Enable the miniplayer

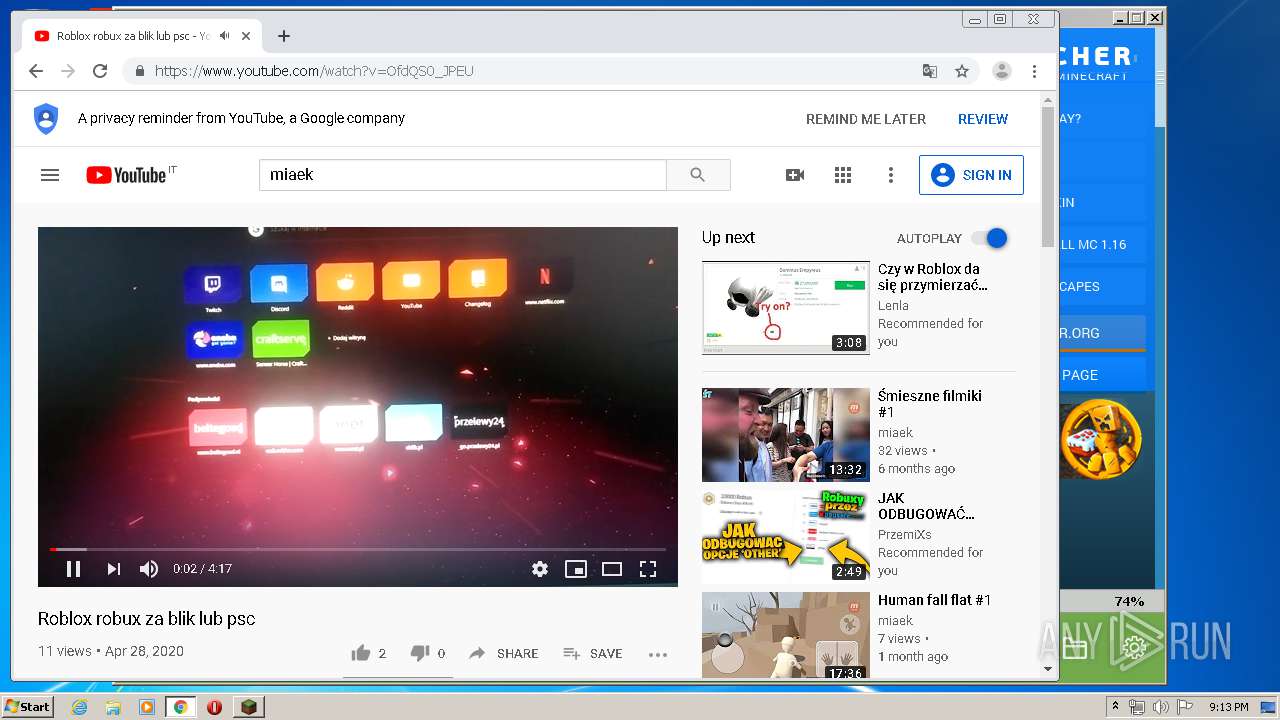[576, 569]
